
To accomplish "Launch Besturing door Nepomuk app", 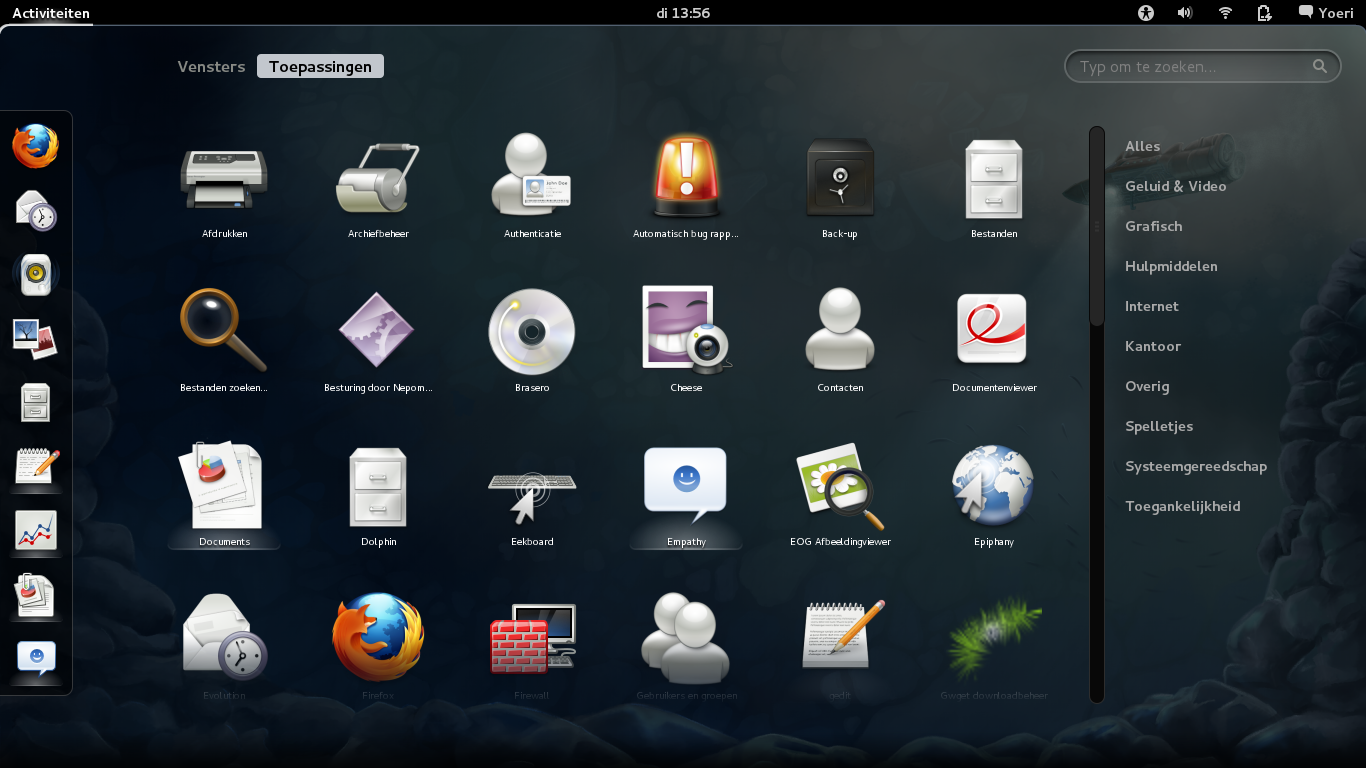I will point(378,342).
